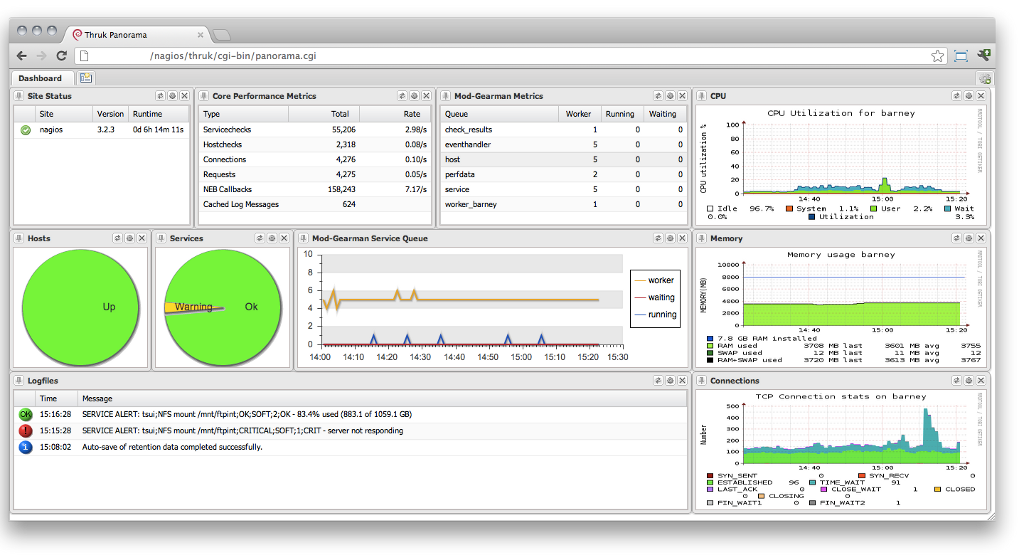The height and width of the screenshot is (560, 1024).
Task: Open a new browser tab
Action: [x=222, y=35]
